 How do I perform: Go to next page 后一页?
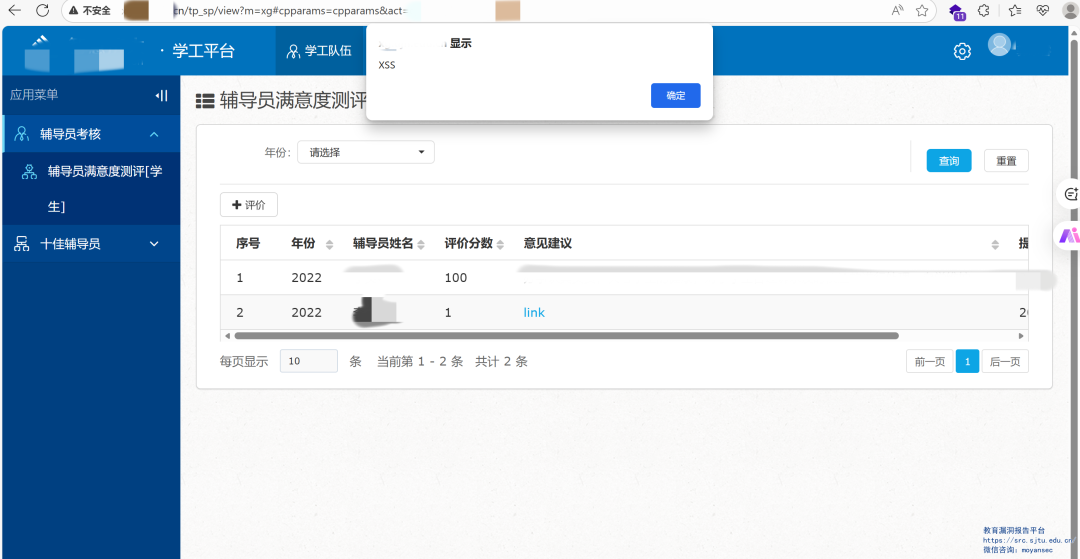pyautogui.click(x=1005, y=361)
